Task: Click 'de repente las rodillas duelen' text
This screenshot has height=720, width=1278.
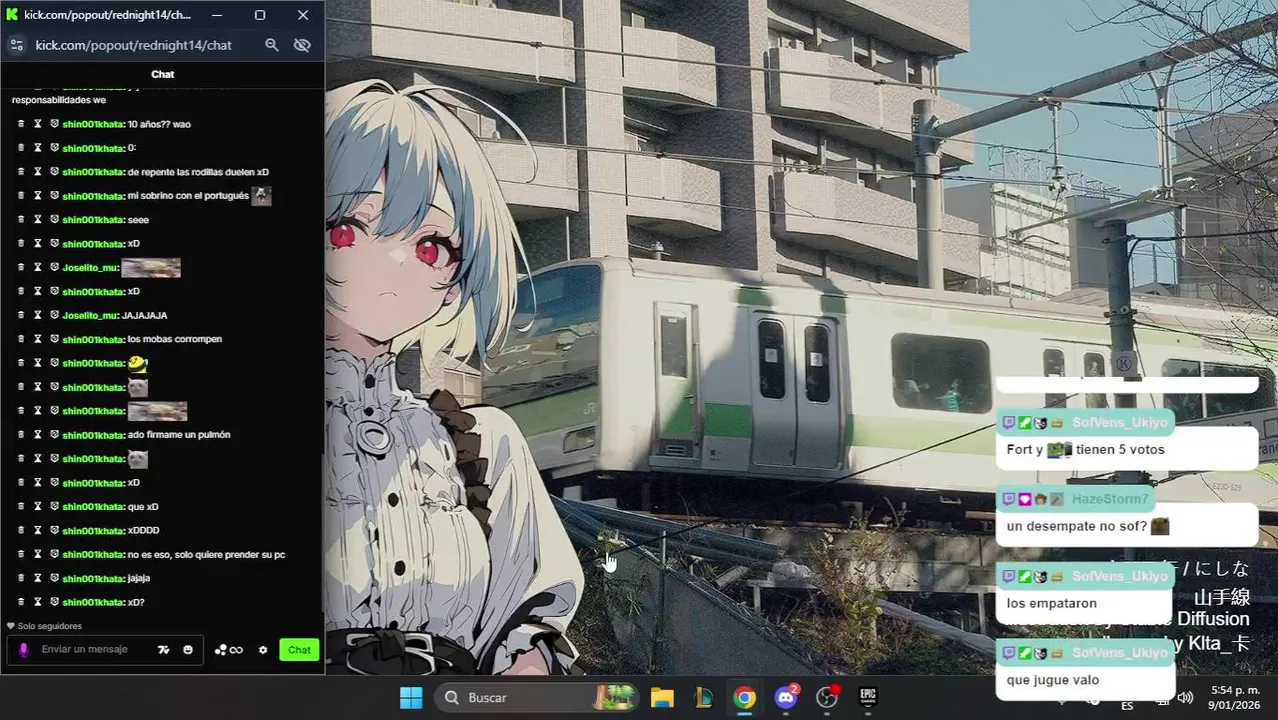Action: click(198, 172)
